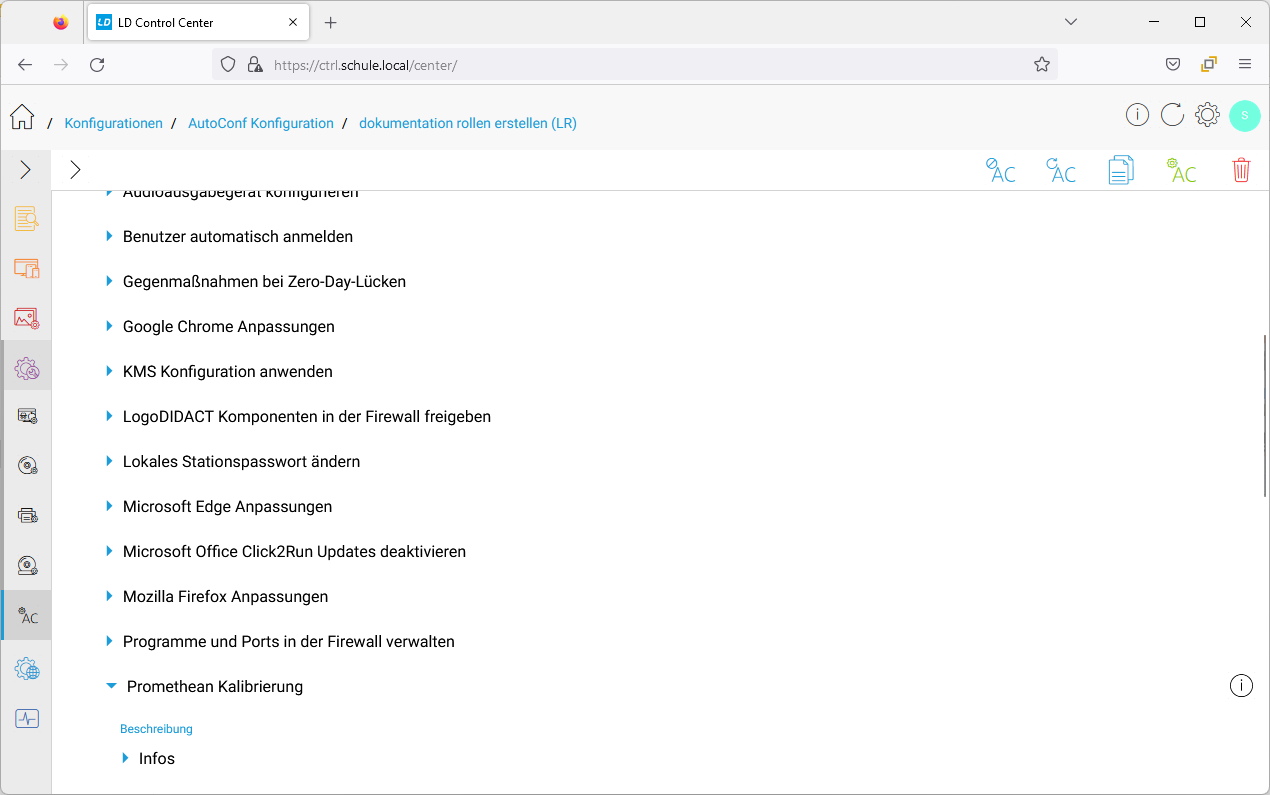Click the Save to Pocket icon
1270x795 pixels.
coord(1173,64)
